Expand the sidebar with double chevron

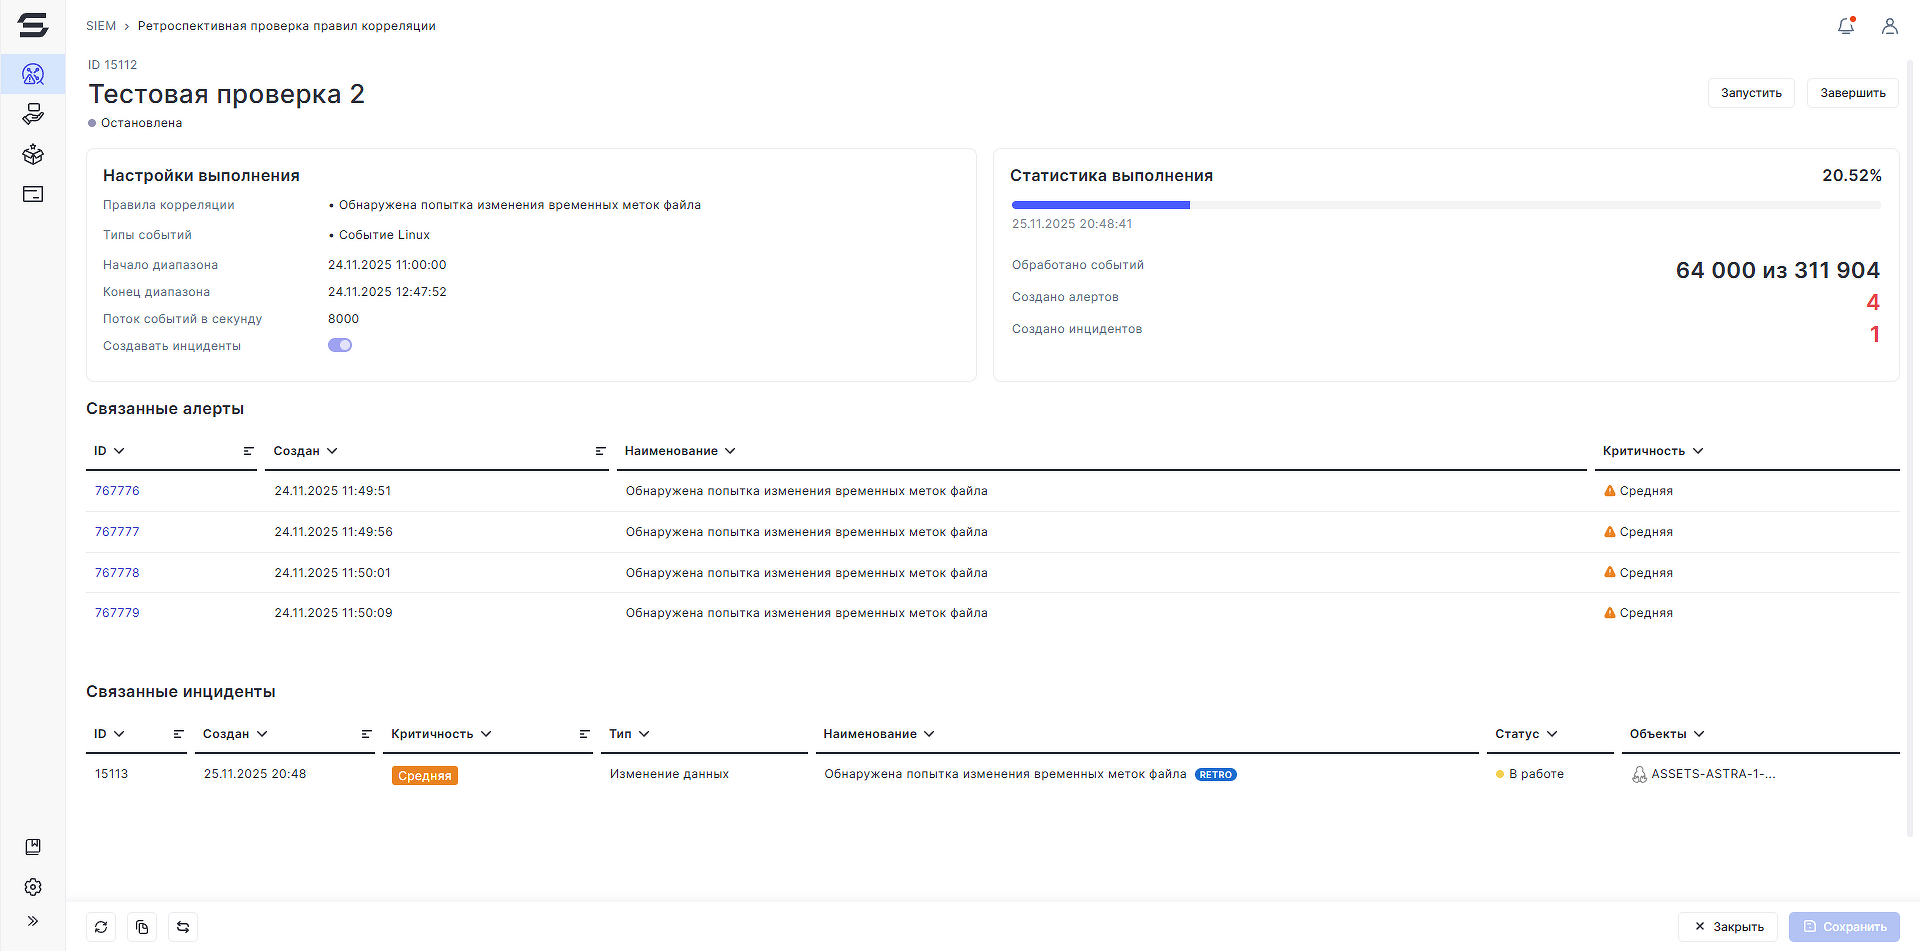pos(33,921)
